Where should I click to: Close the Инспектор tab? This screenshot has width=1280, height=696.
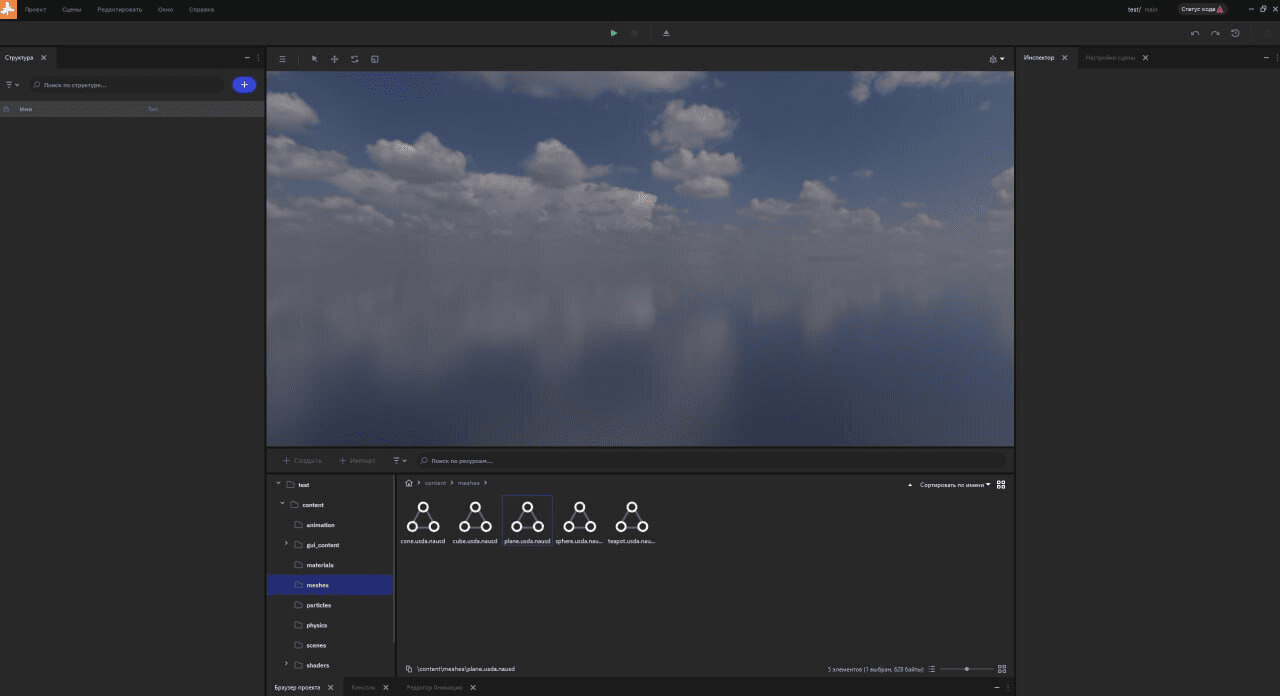click(x=1064, y=58)
